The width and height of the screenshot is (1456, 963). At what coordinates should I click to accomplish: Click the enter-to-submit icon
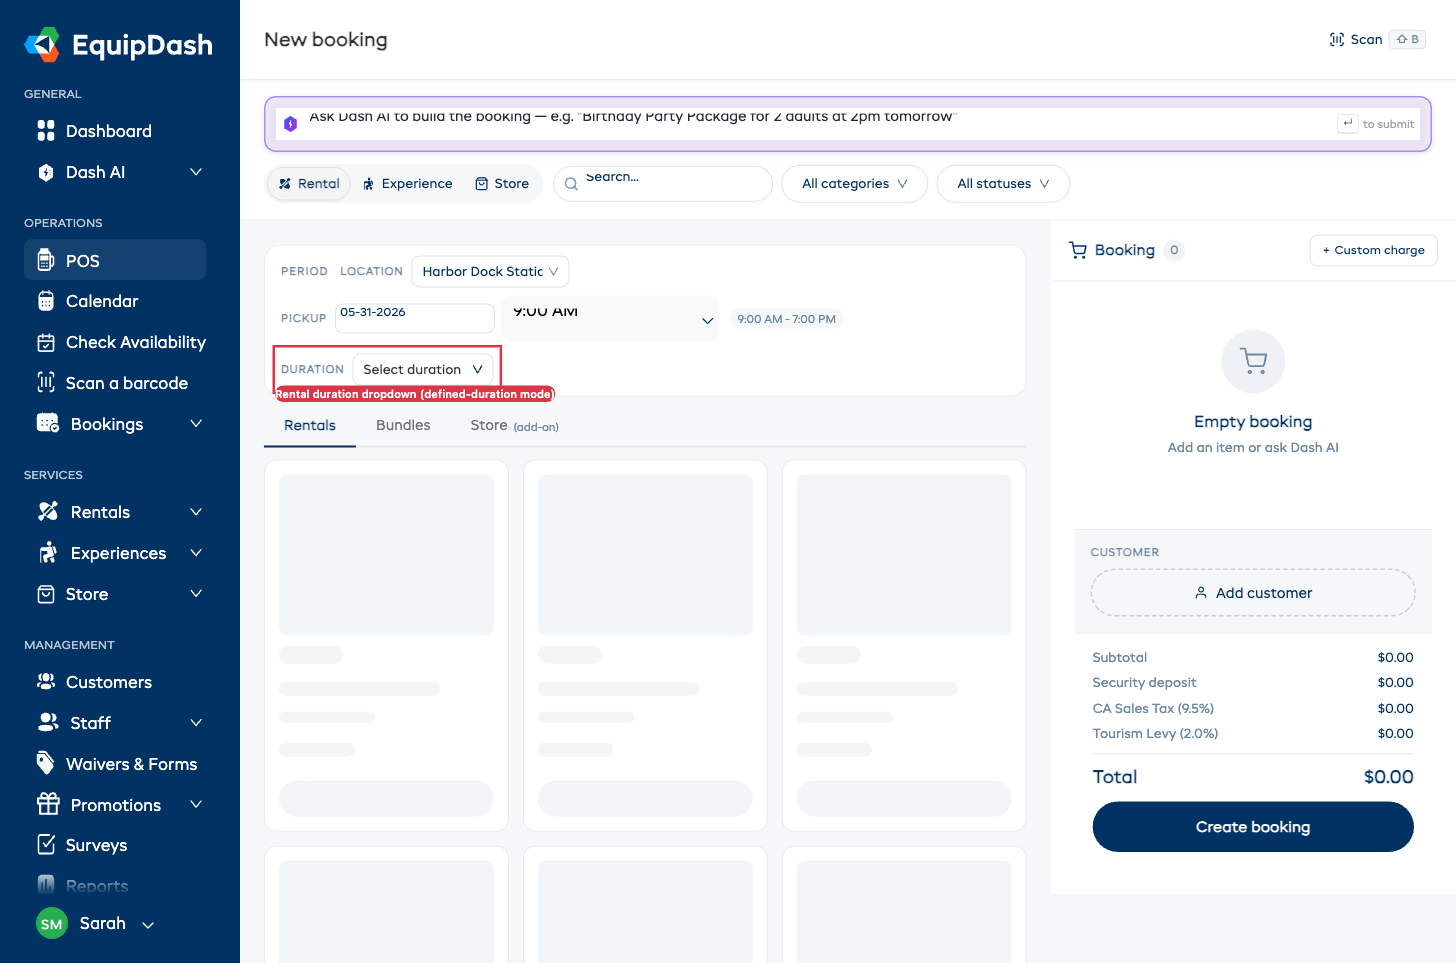[x=1347, y=124]
